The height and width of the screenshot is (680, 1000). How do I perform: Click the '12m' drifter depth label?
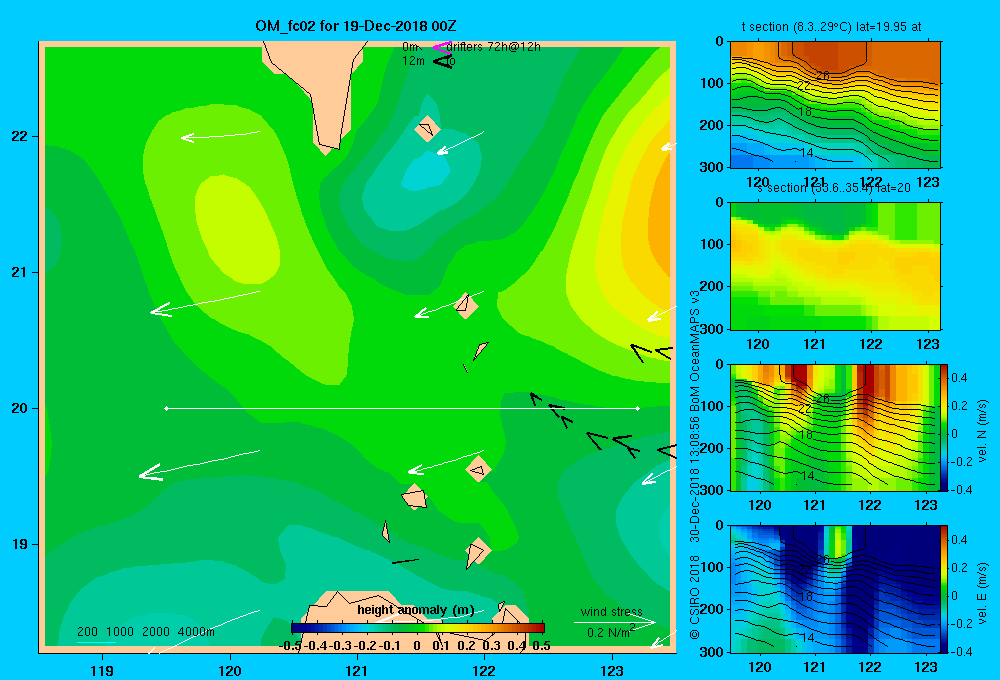click(x=413, y=61)
